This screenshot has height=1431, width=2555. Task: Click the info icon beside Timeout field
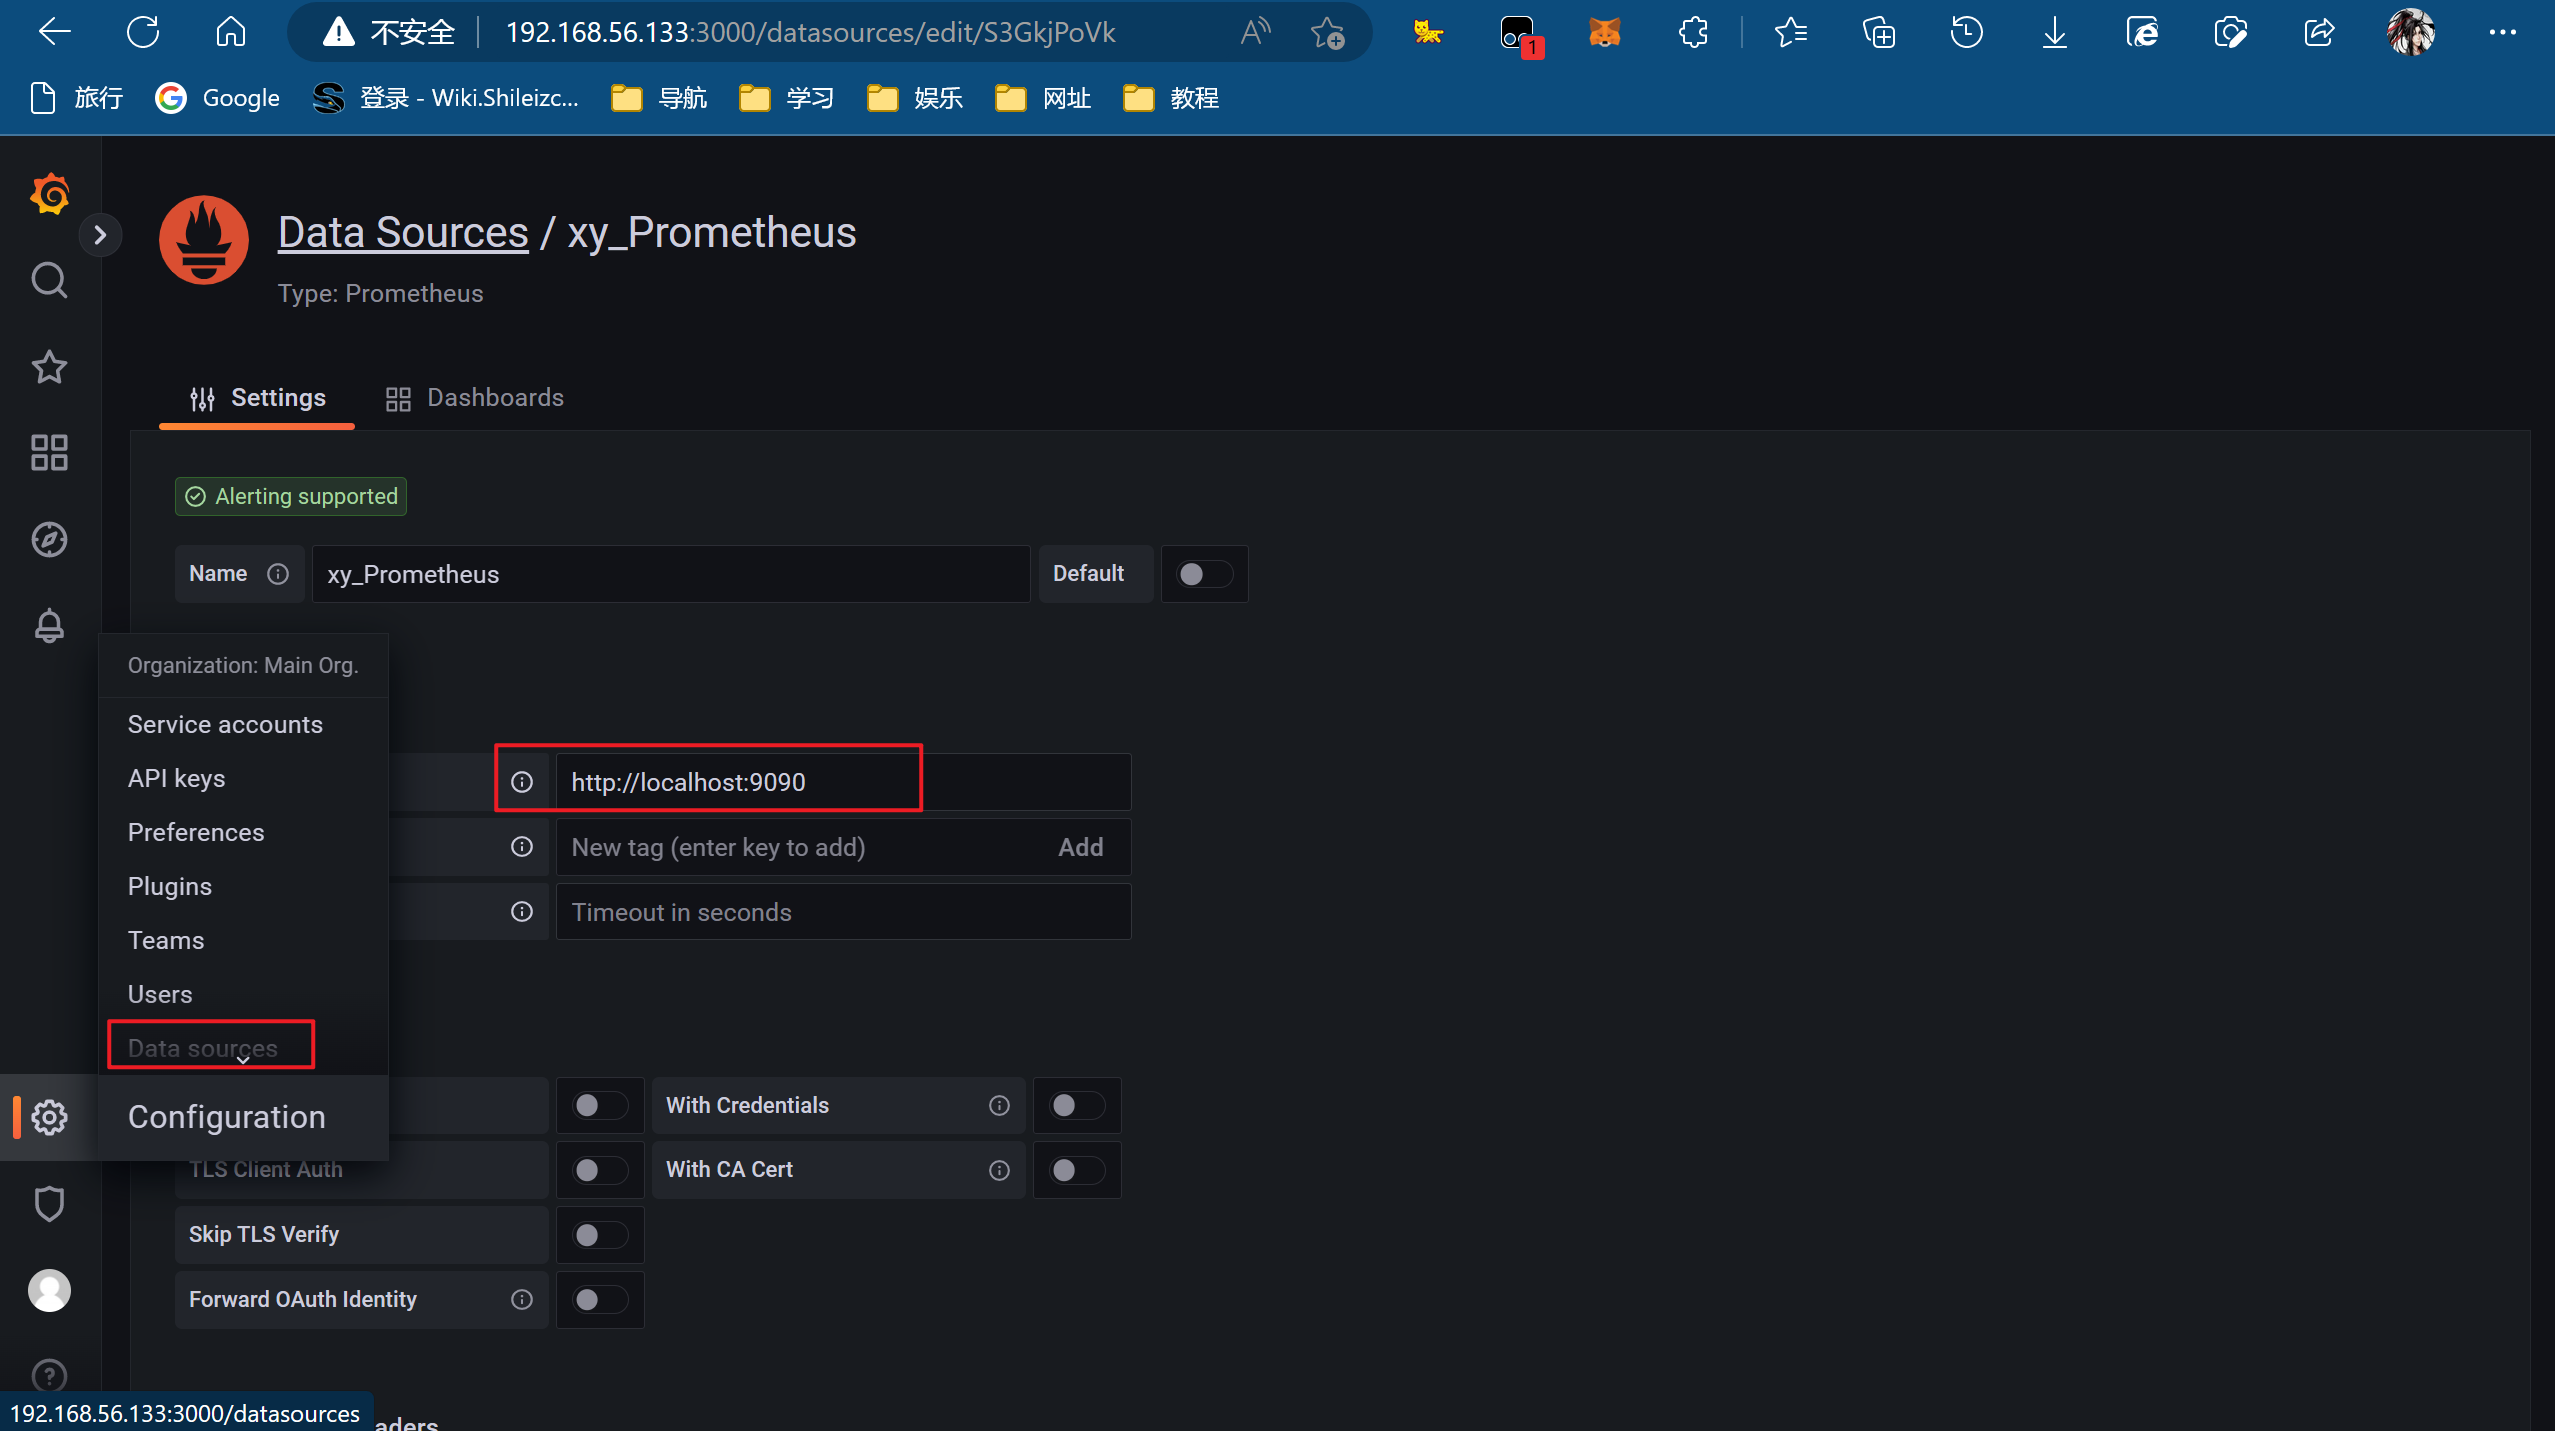[x=522, y=912]
